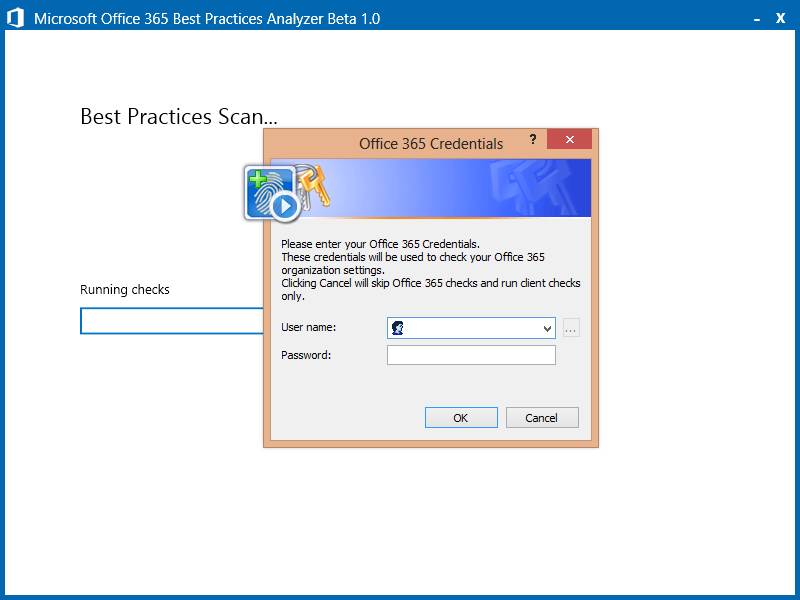Minimize the Best Practices Analyzer window
800x600 pixels.
tap(757, 19)
